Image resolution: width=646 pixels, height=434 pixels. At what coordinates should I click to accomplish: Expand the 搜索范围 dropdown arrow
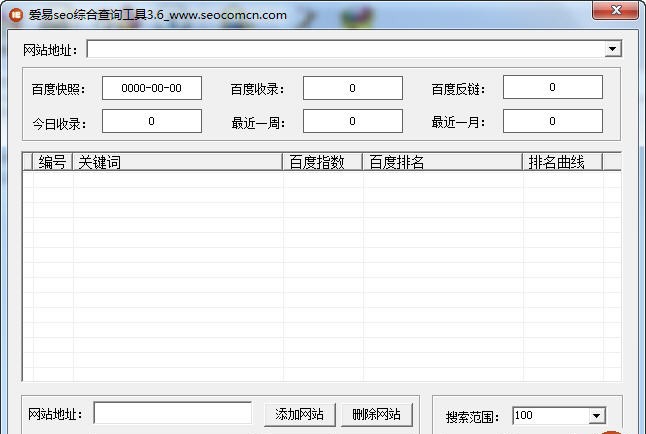tap(596, 415)
